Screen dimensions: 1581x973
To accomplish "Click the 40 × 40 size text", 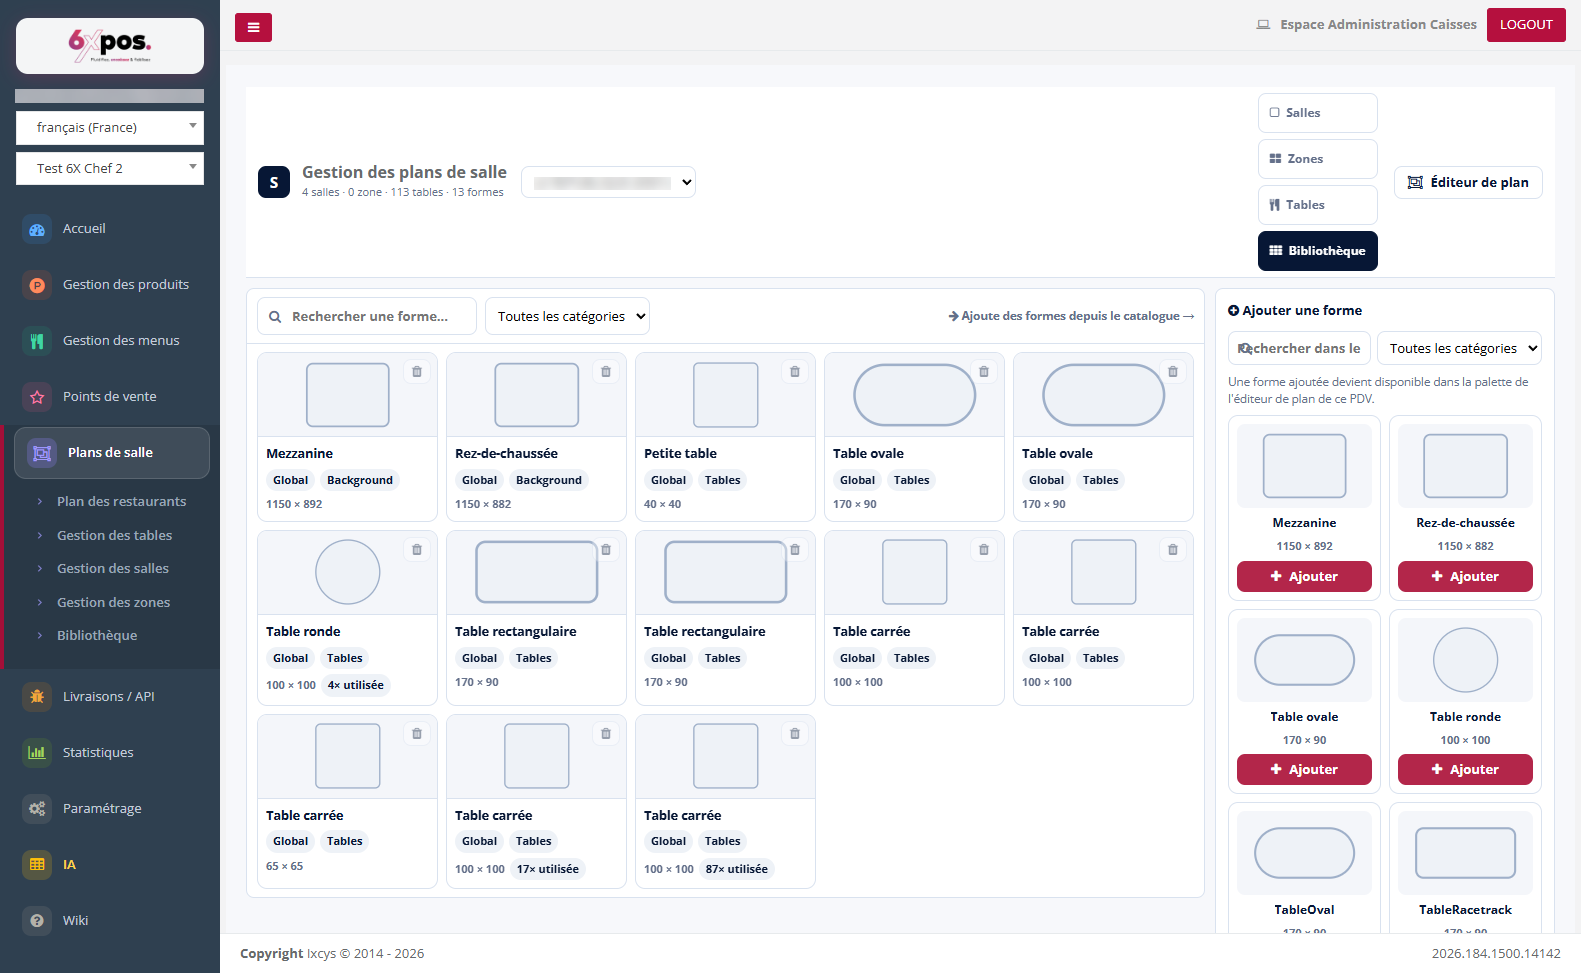I will 662,505.
